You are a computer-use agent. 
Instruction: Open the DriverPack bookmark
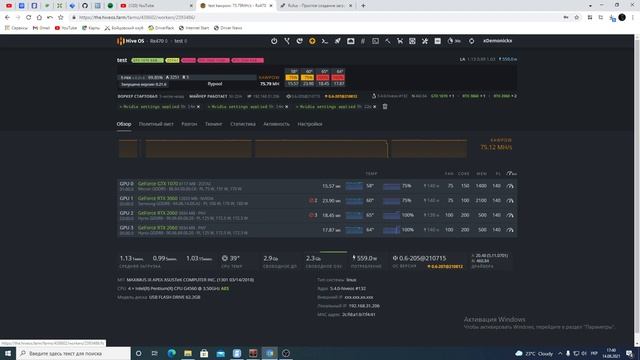[161, 28]
